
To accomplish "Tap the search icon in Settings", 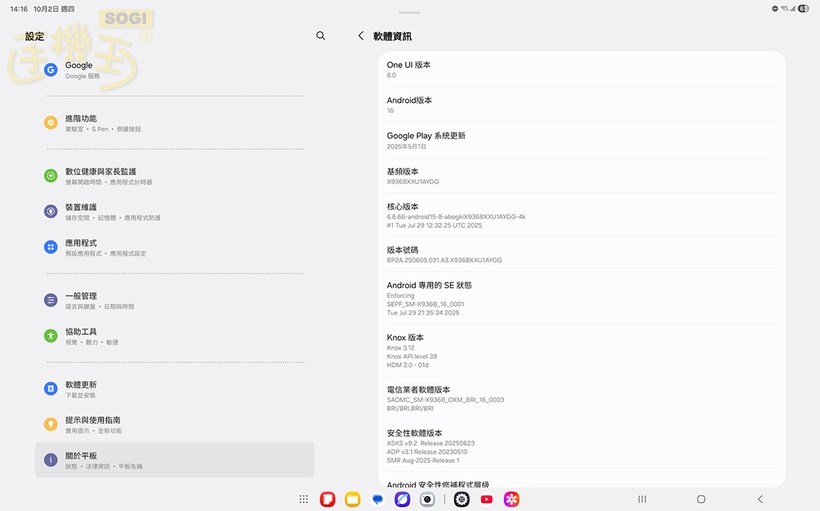I will click(320, 36).
